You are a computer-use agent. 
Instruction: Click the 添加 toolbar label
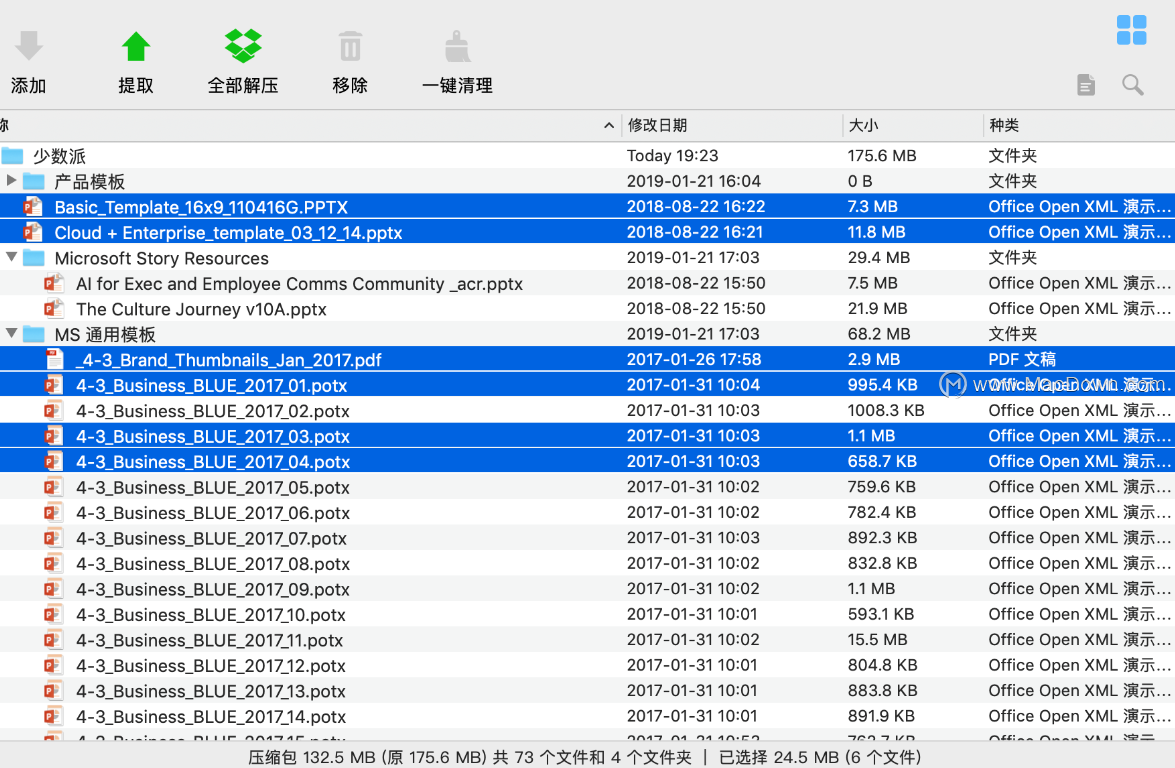click(28, 85)
